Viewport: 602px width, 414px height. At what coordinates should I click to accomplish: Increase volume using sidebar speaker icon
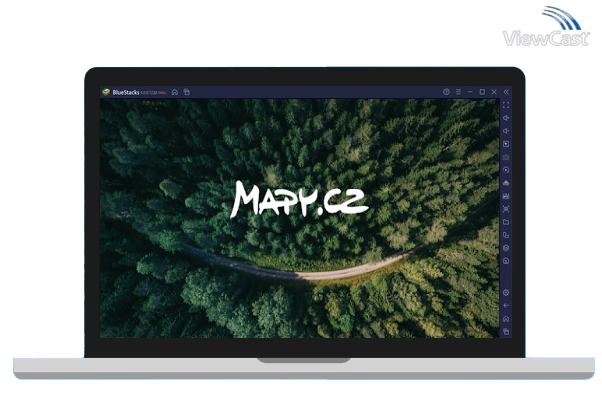click(x=506, y=118)
